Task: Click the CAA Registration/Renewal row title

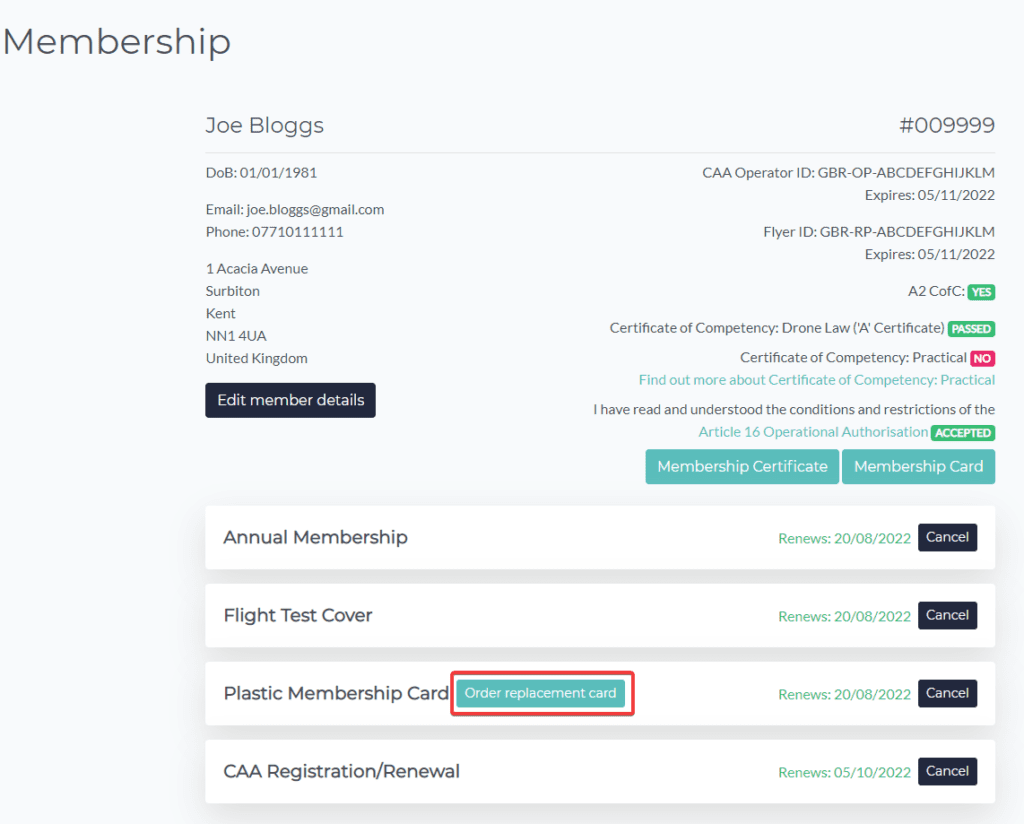Action: [x=341, y=771]
